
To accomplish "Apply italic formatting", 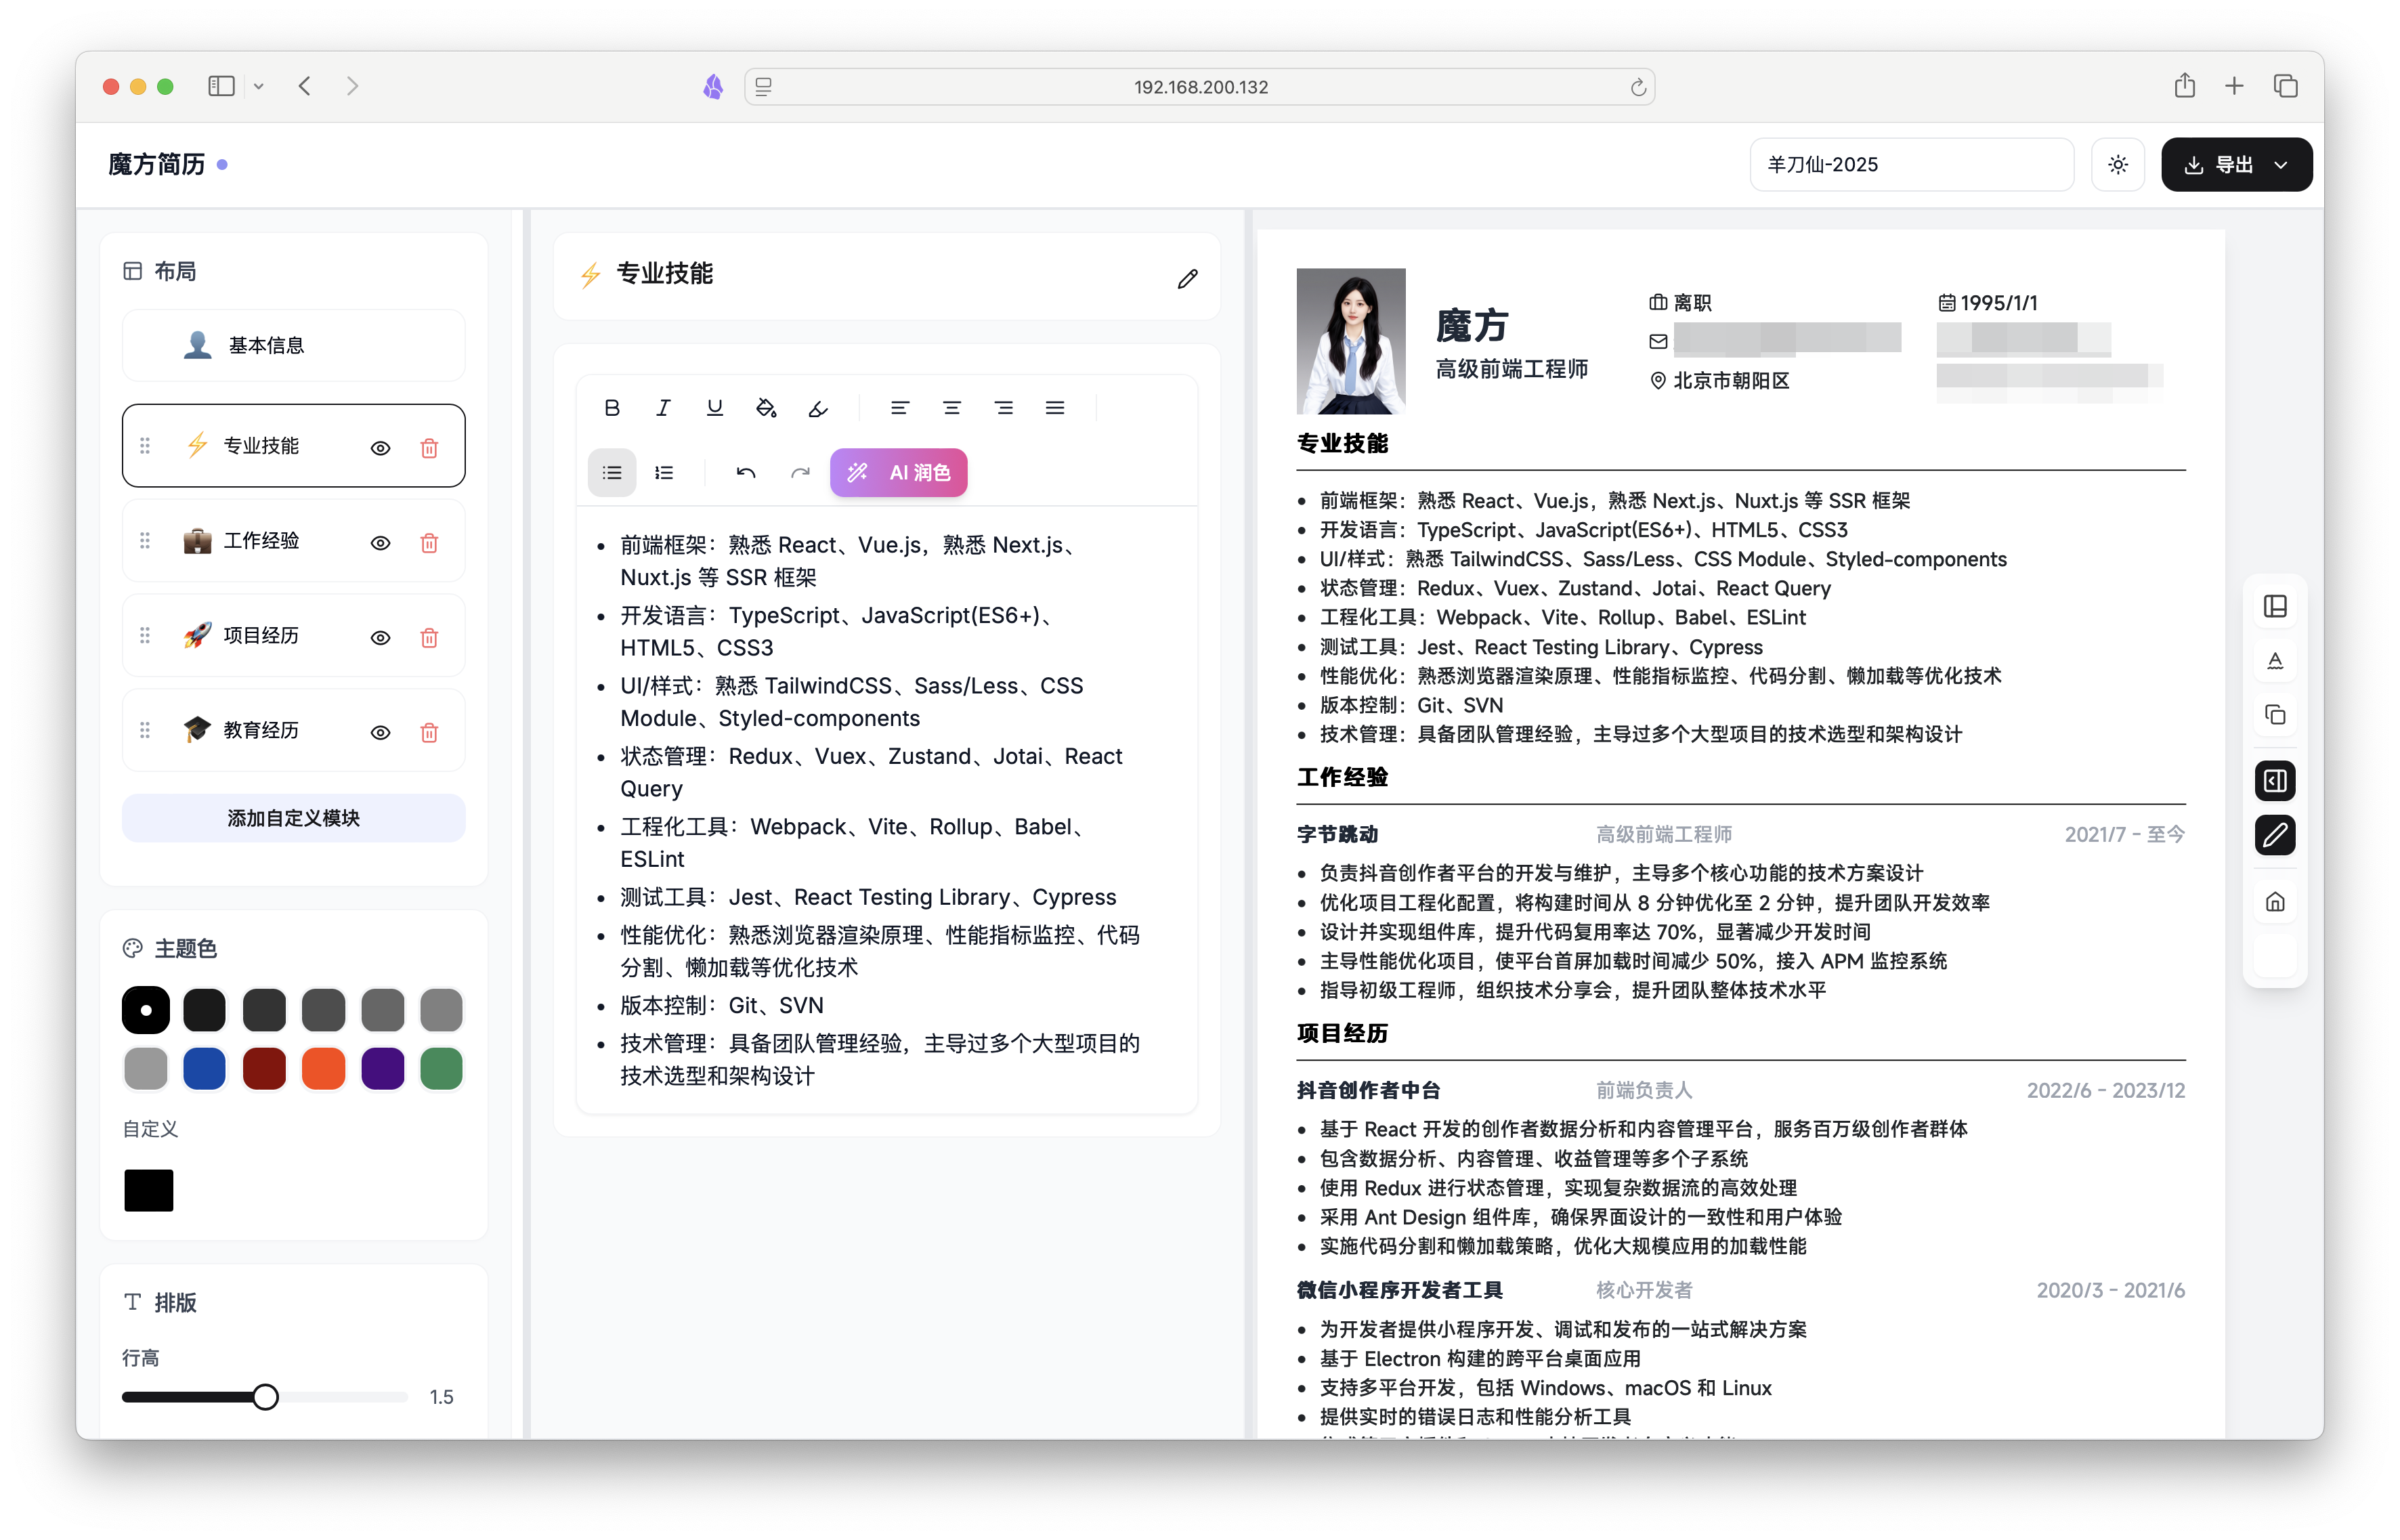I will (x=663, y=407).
